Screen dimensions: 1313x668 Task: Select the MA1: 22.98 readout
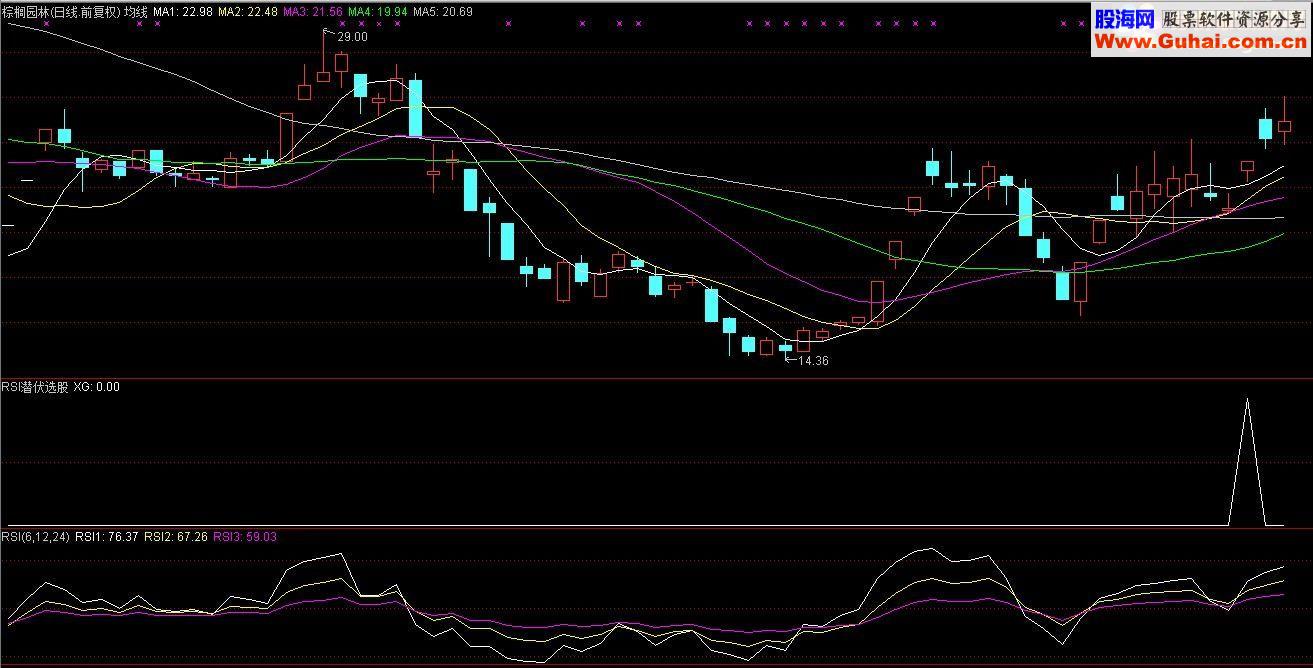point(182,12)
